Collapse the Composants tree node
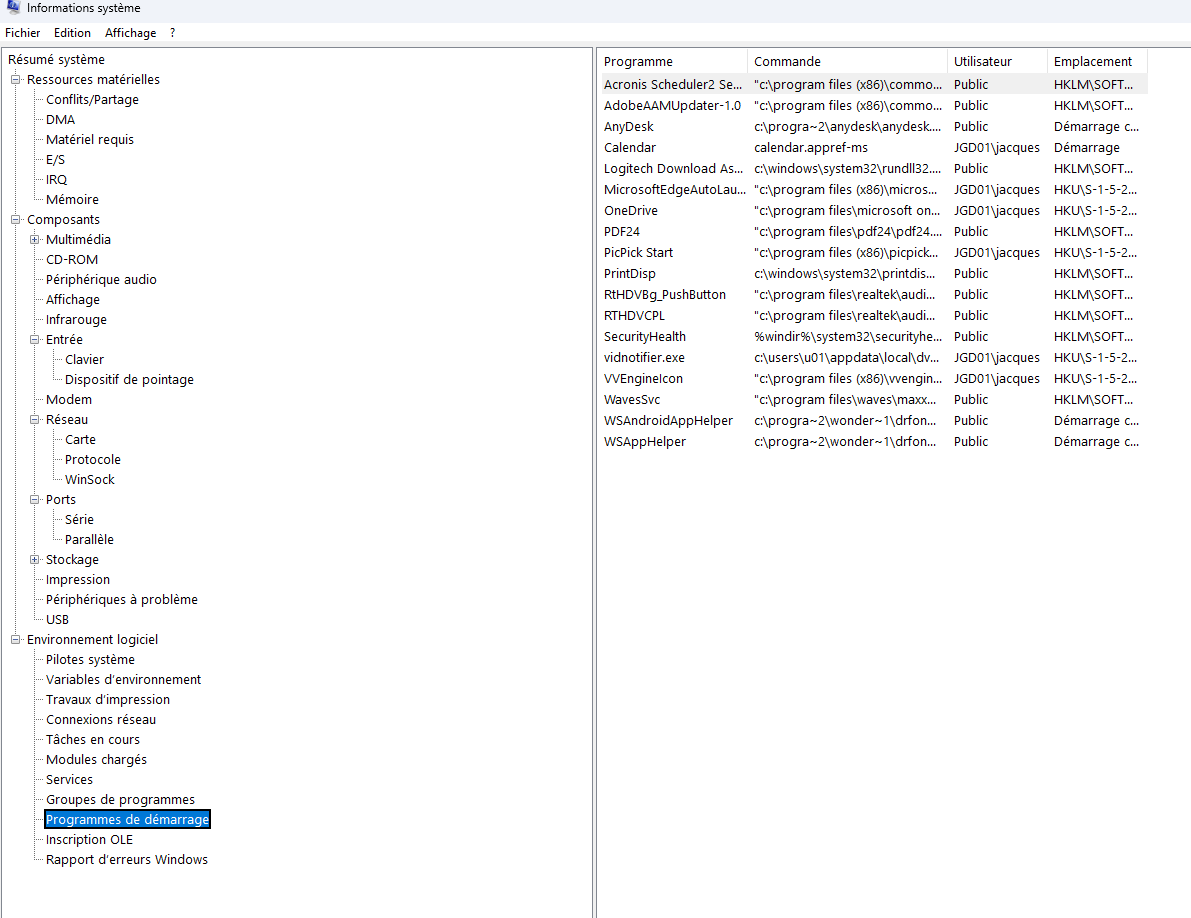Screen dimensions: 1191x918 click(15, 219)
